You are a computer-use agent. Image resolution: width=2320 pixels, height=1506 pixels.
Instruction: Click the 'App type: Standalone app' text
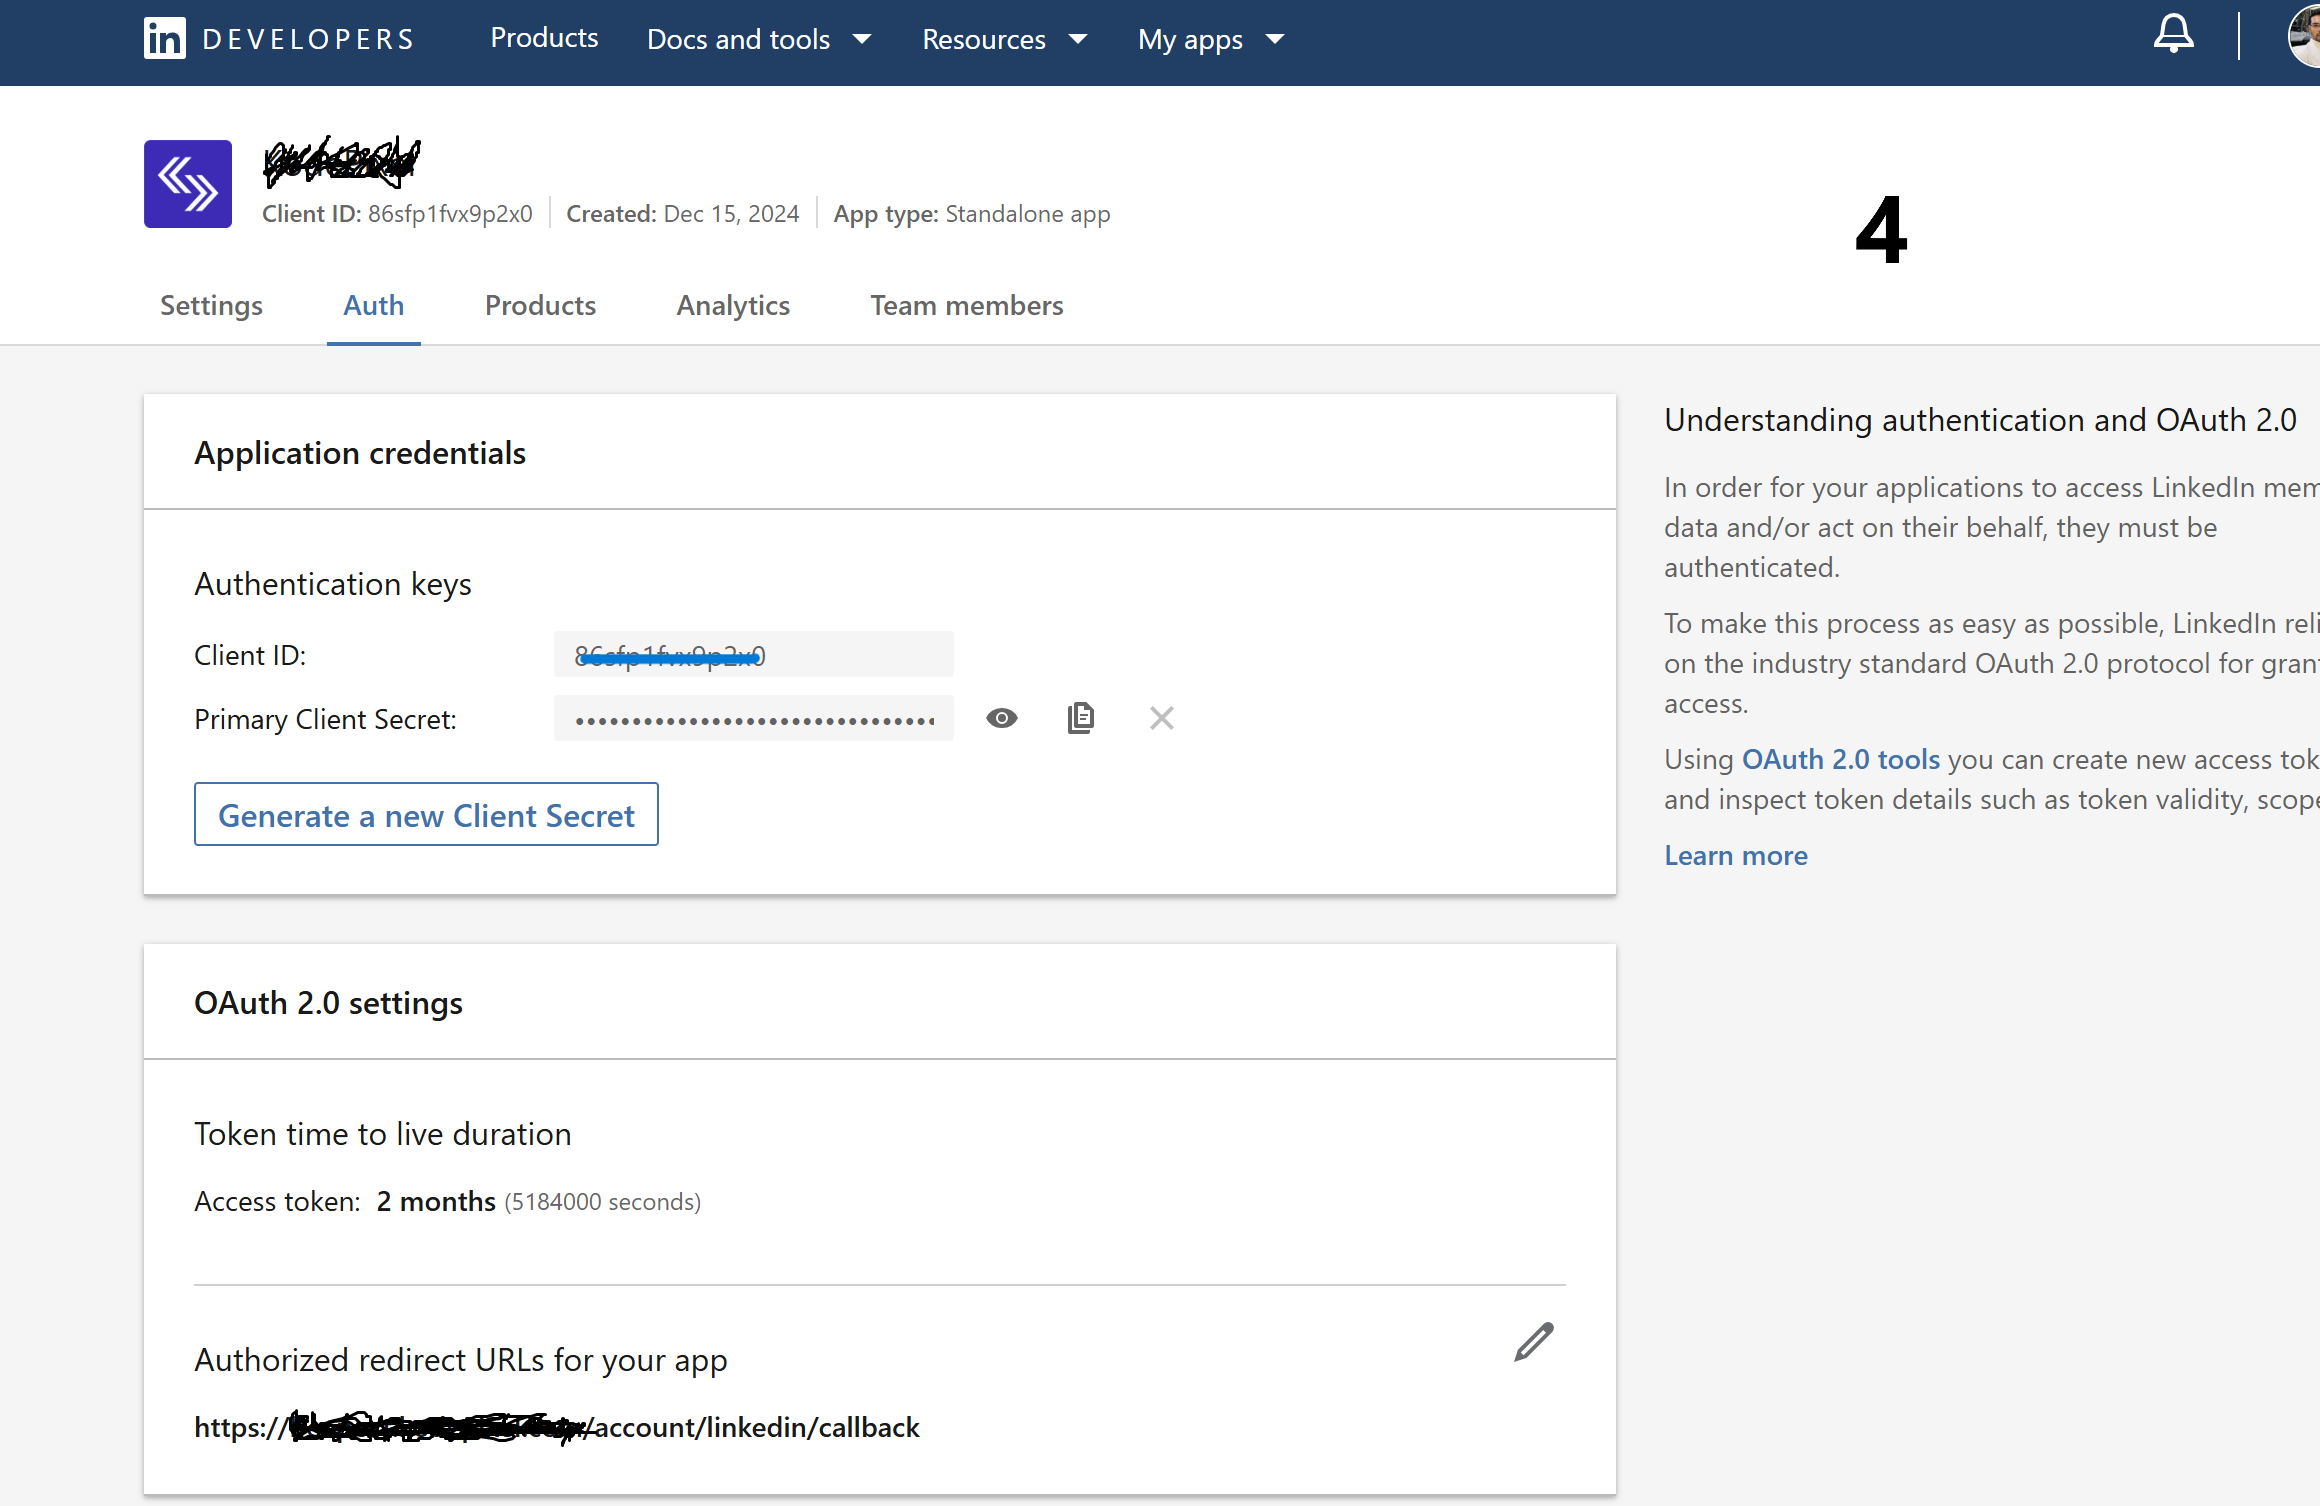pyautogui.click(x=972, y=214)
